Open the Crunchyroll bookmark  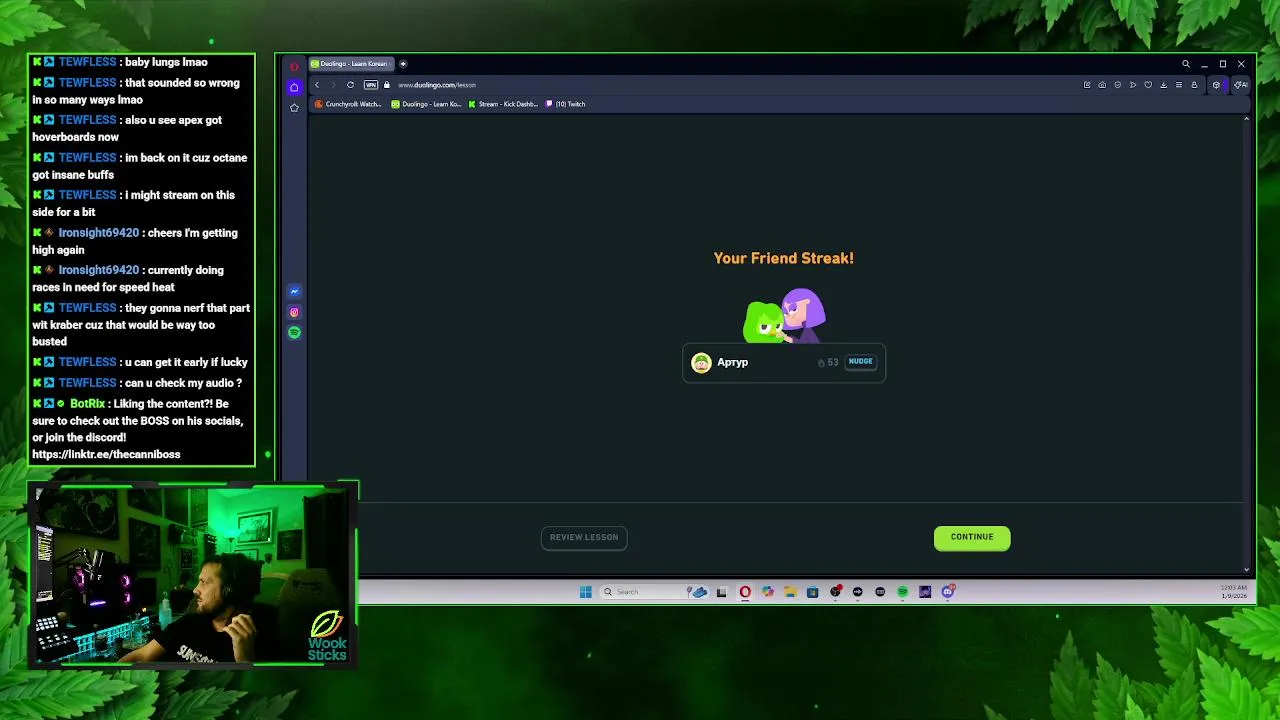coord(348,104)
